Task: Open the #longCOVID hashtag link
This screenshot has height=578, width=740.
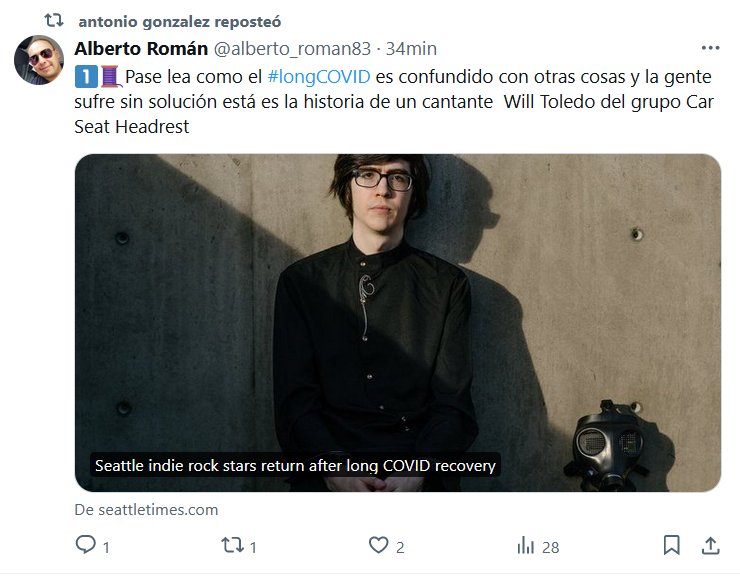Action: point(319,76)
